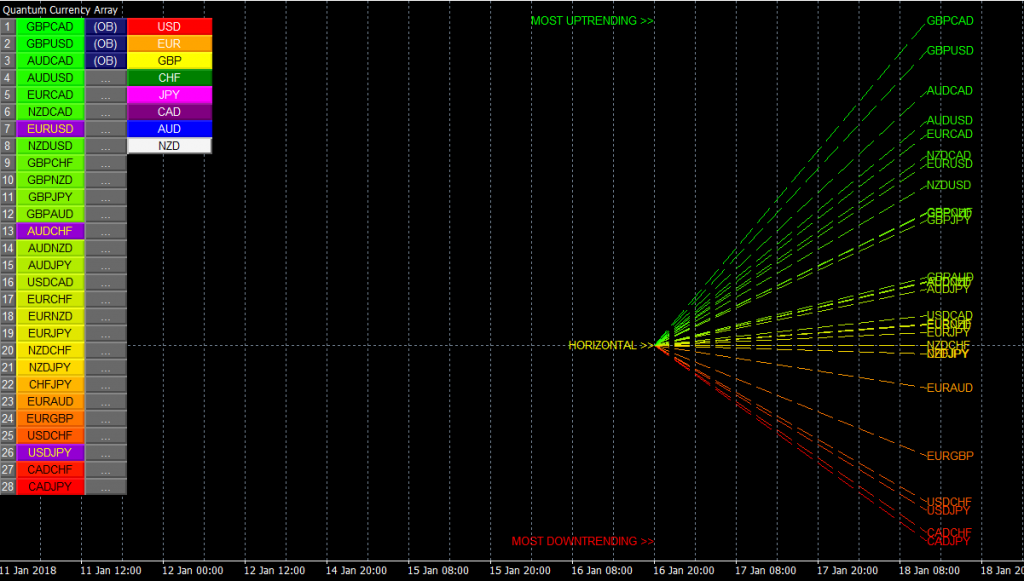Click the MOST UPTRENDING >> label
The width and height of the screenshot is (1024, 581).
pyautogui.click(x=592, y=20)
